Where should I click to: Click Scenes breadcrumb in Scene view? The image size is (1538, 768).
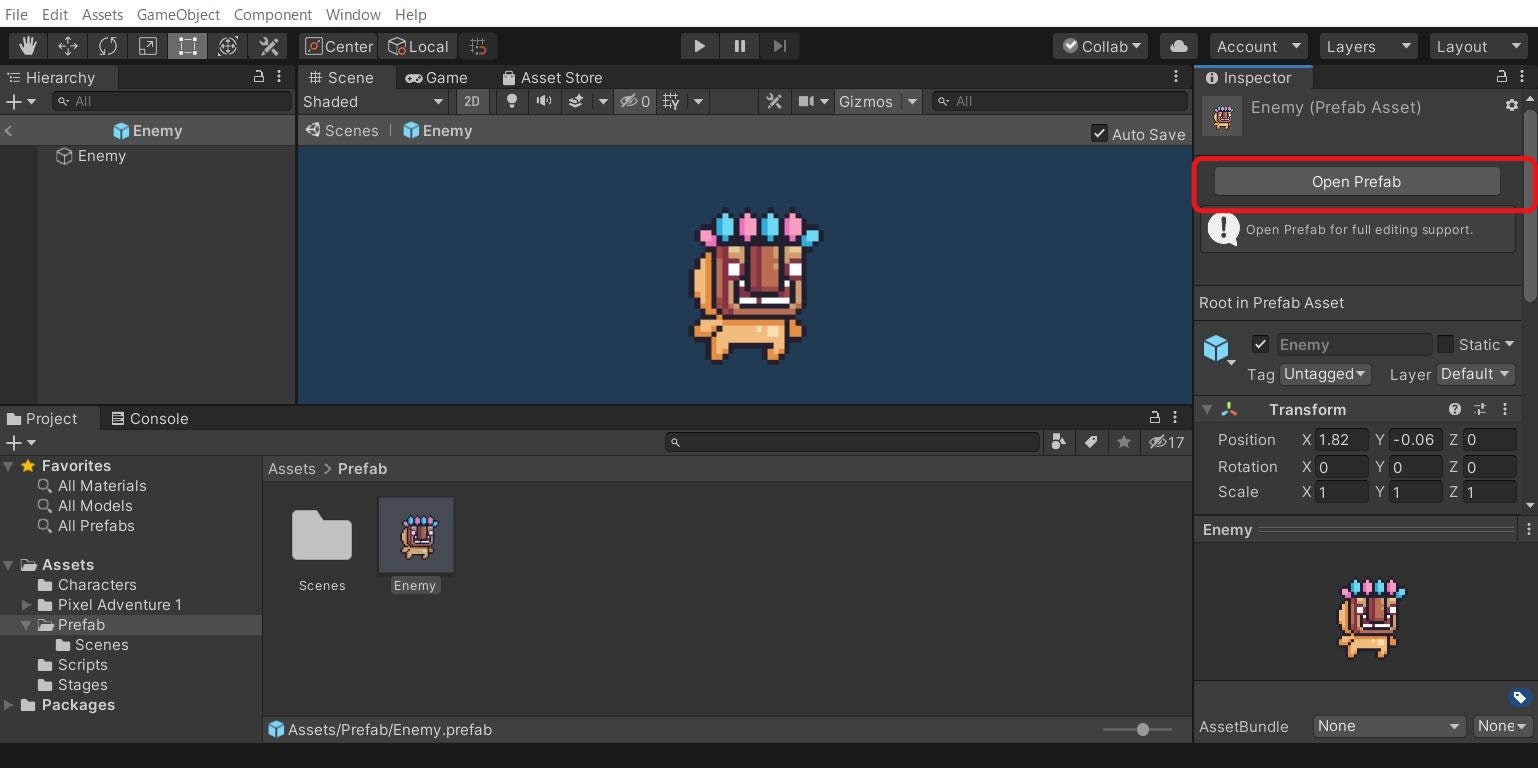pyautogui.click(x=342, y=131)
